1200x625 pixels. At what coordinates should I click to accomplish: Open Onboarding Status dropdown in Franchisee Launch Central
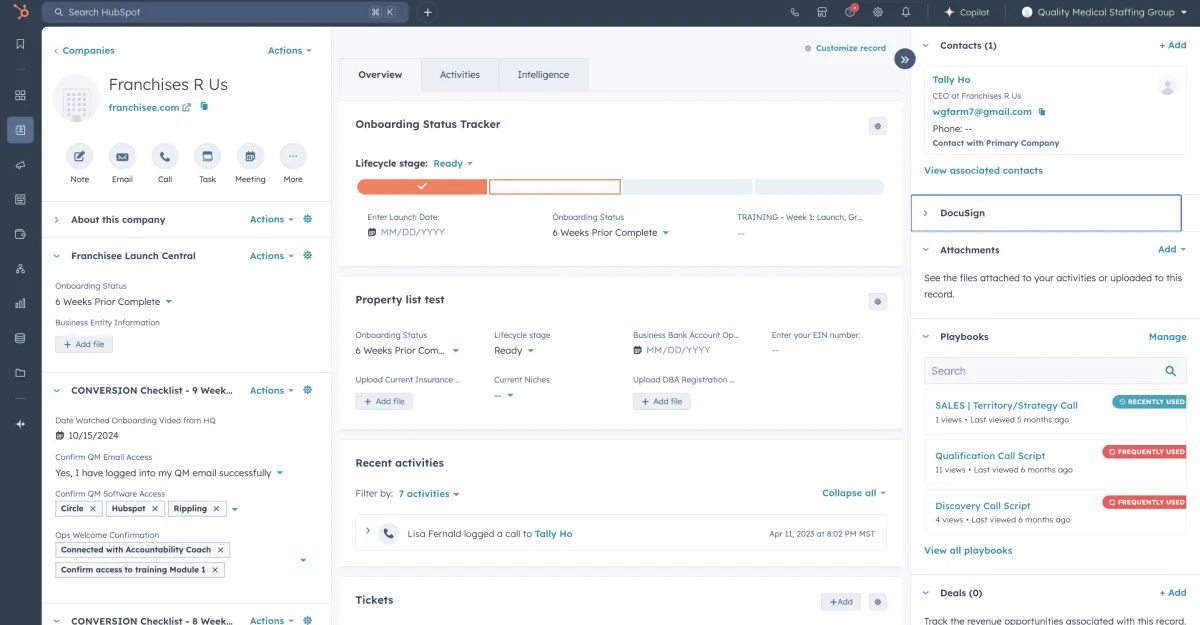[x=114, y=302]
